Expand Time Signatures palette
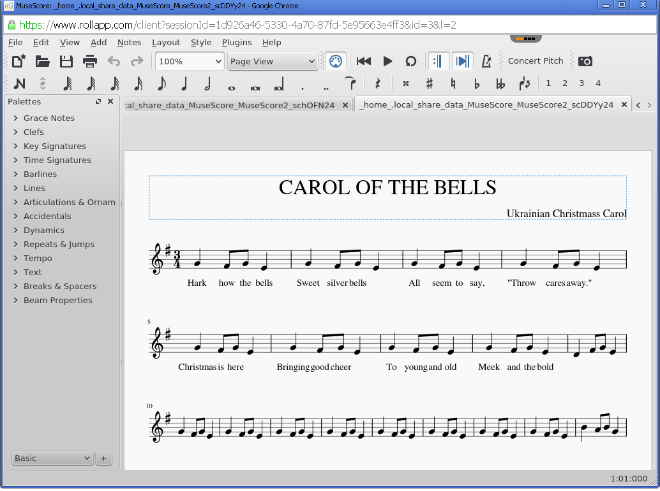660x491 pixels. tap(16, 160)
